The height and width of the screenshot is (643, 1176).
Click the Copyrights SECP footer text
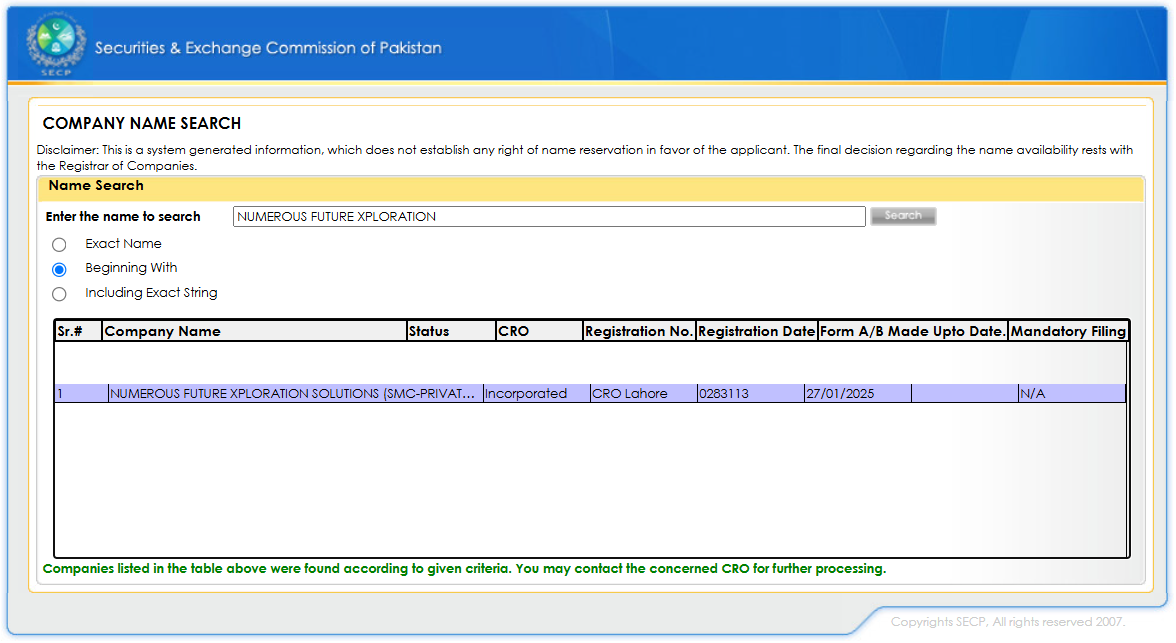tap(1008, 622)
